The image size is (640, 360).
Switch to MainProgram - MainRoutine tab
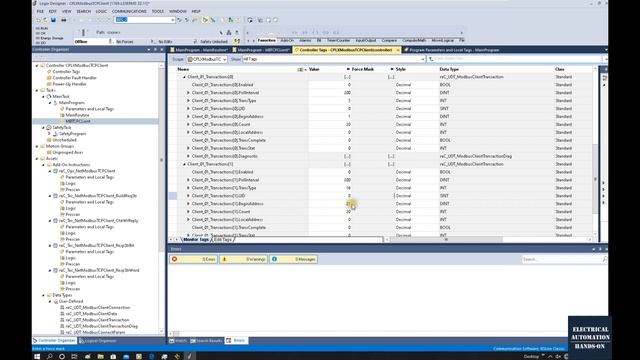tap(199, 50)
